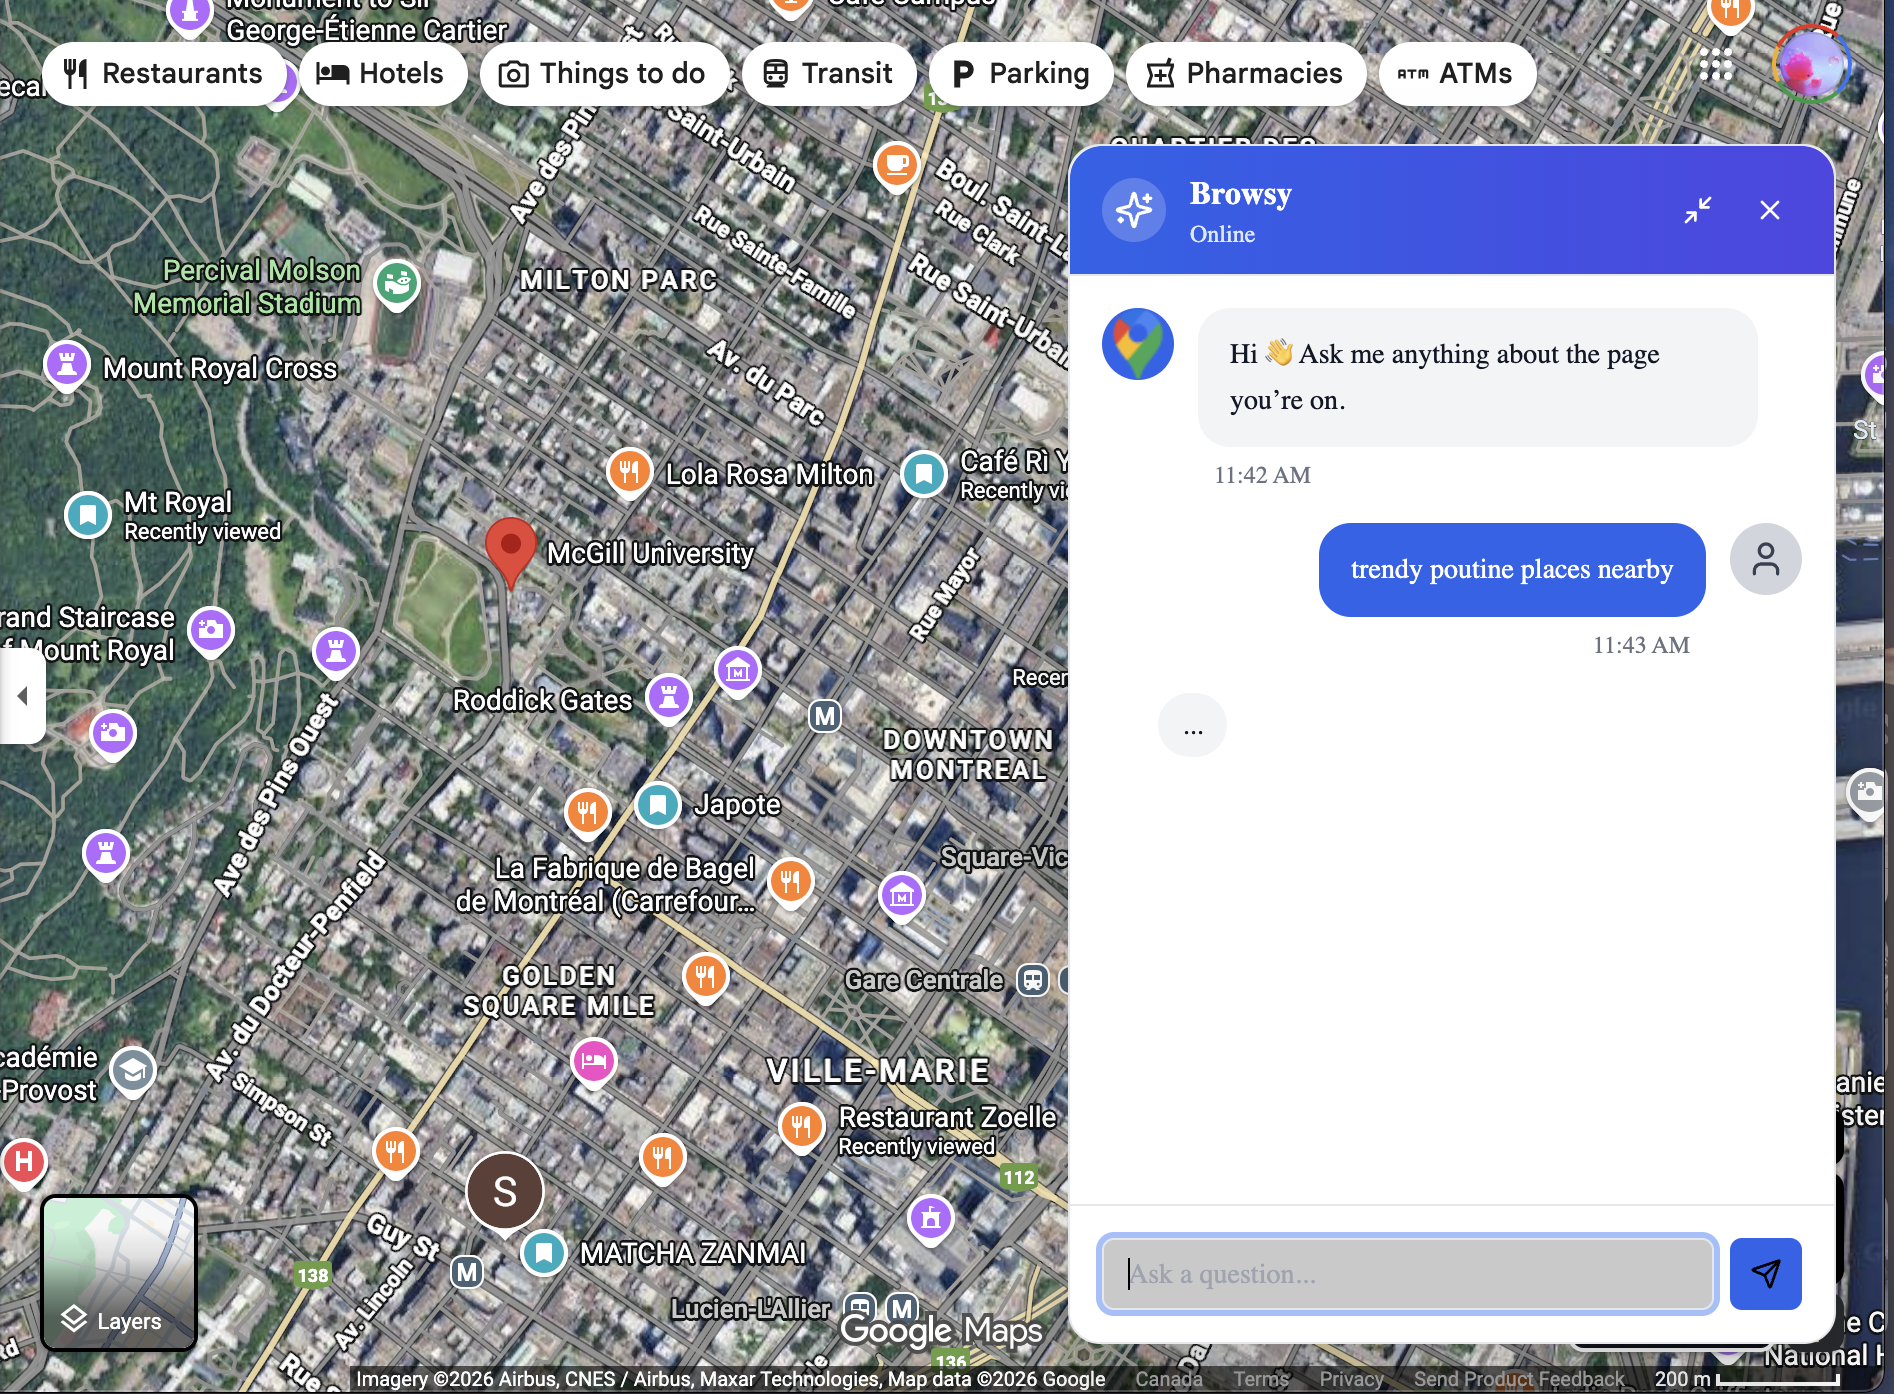This screenshot has height=1394, width=1894.
Task: Click the McGill University label
Action: pos(650,553)
